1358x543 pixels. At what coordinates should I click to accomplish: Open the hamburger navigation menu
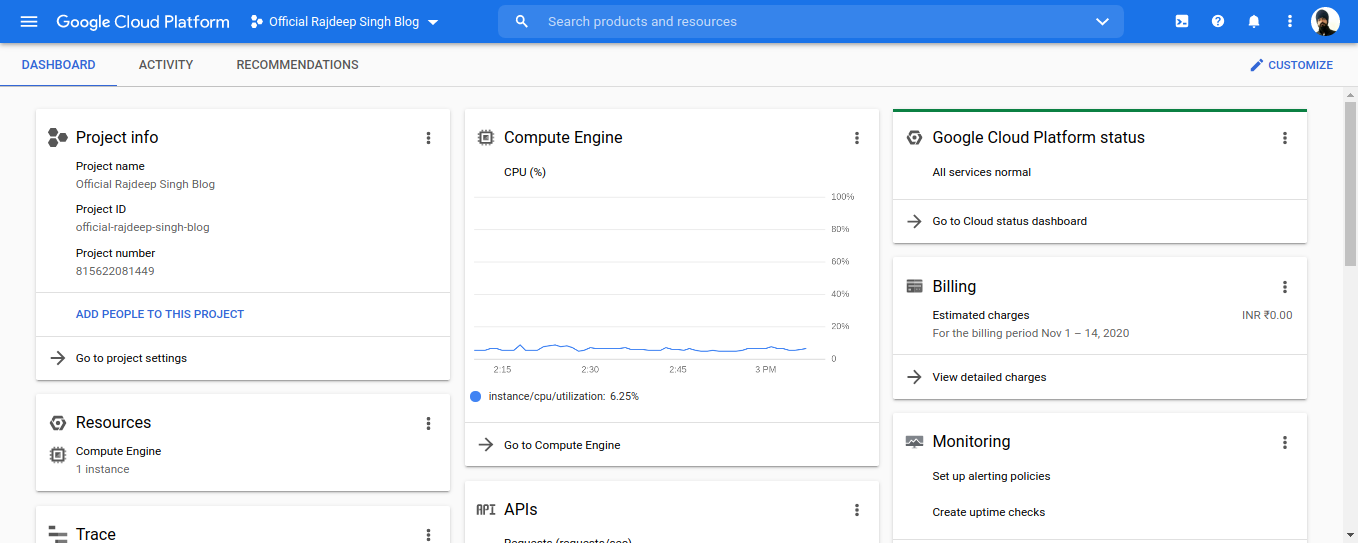tap(29, 22)
